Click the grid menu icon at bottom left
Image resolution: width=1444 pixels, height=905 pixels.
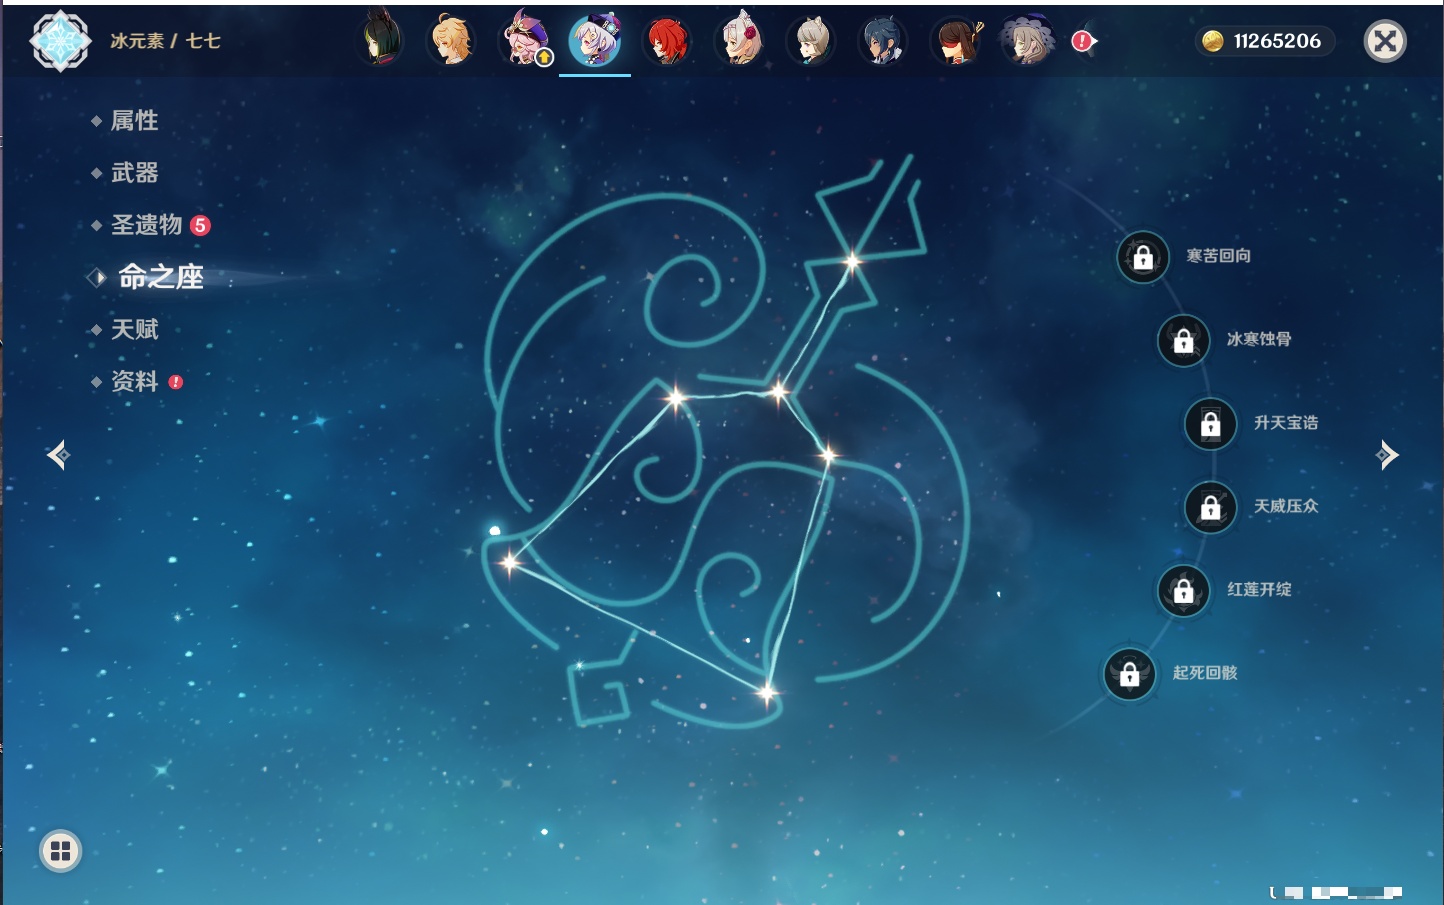[x=60, y=851]
